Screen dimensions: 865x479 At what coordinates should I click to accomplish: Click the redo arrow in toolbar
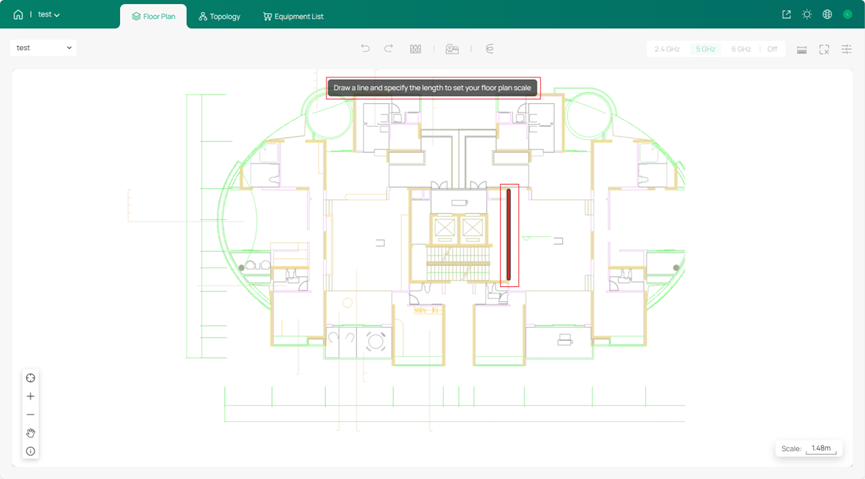pos(389,48)
